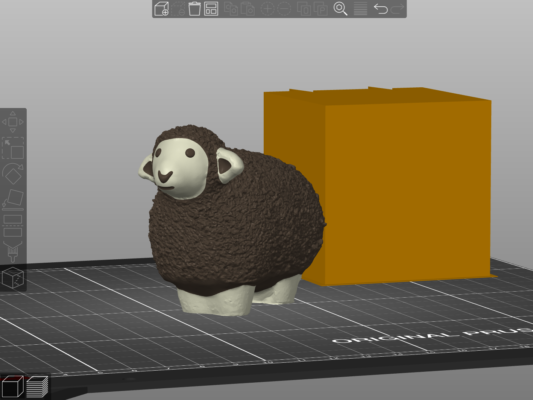Screen dimensions: 533x400
Task: Select the Rotate gizmo tool
Action: (x=13, y=174)
